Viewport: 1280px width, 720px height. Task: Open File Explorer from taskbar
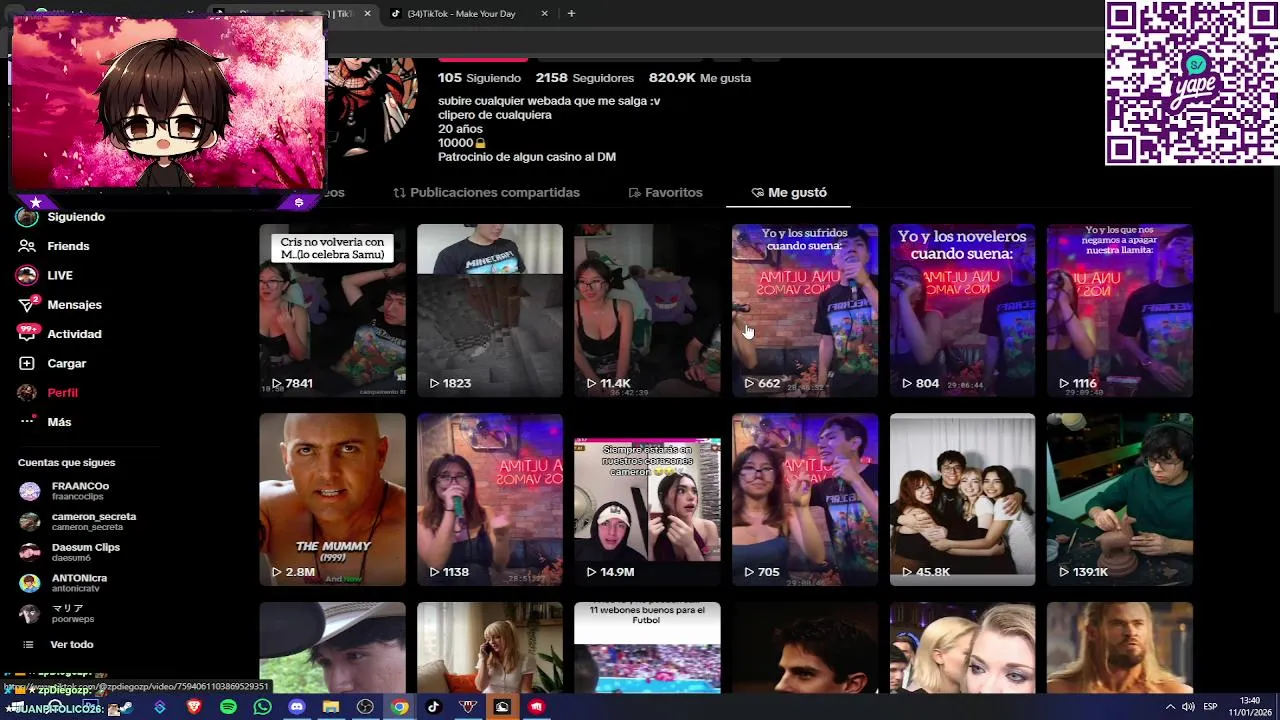331,707
